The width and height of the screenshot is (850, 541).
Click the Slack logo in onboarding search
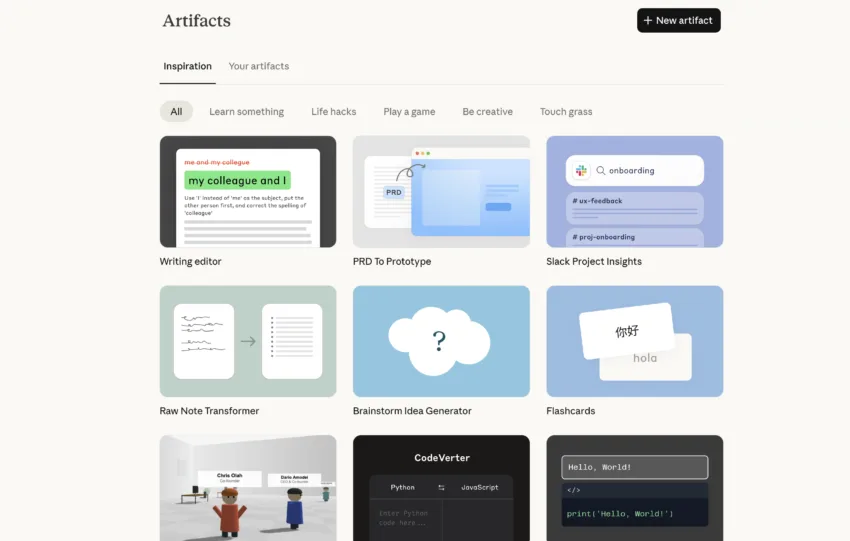pyautogui.click(x=582, y=171)
